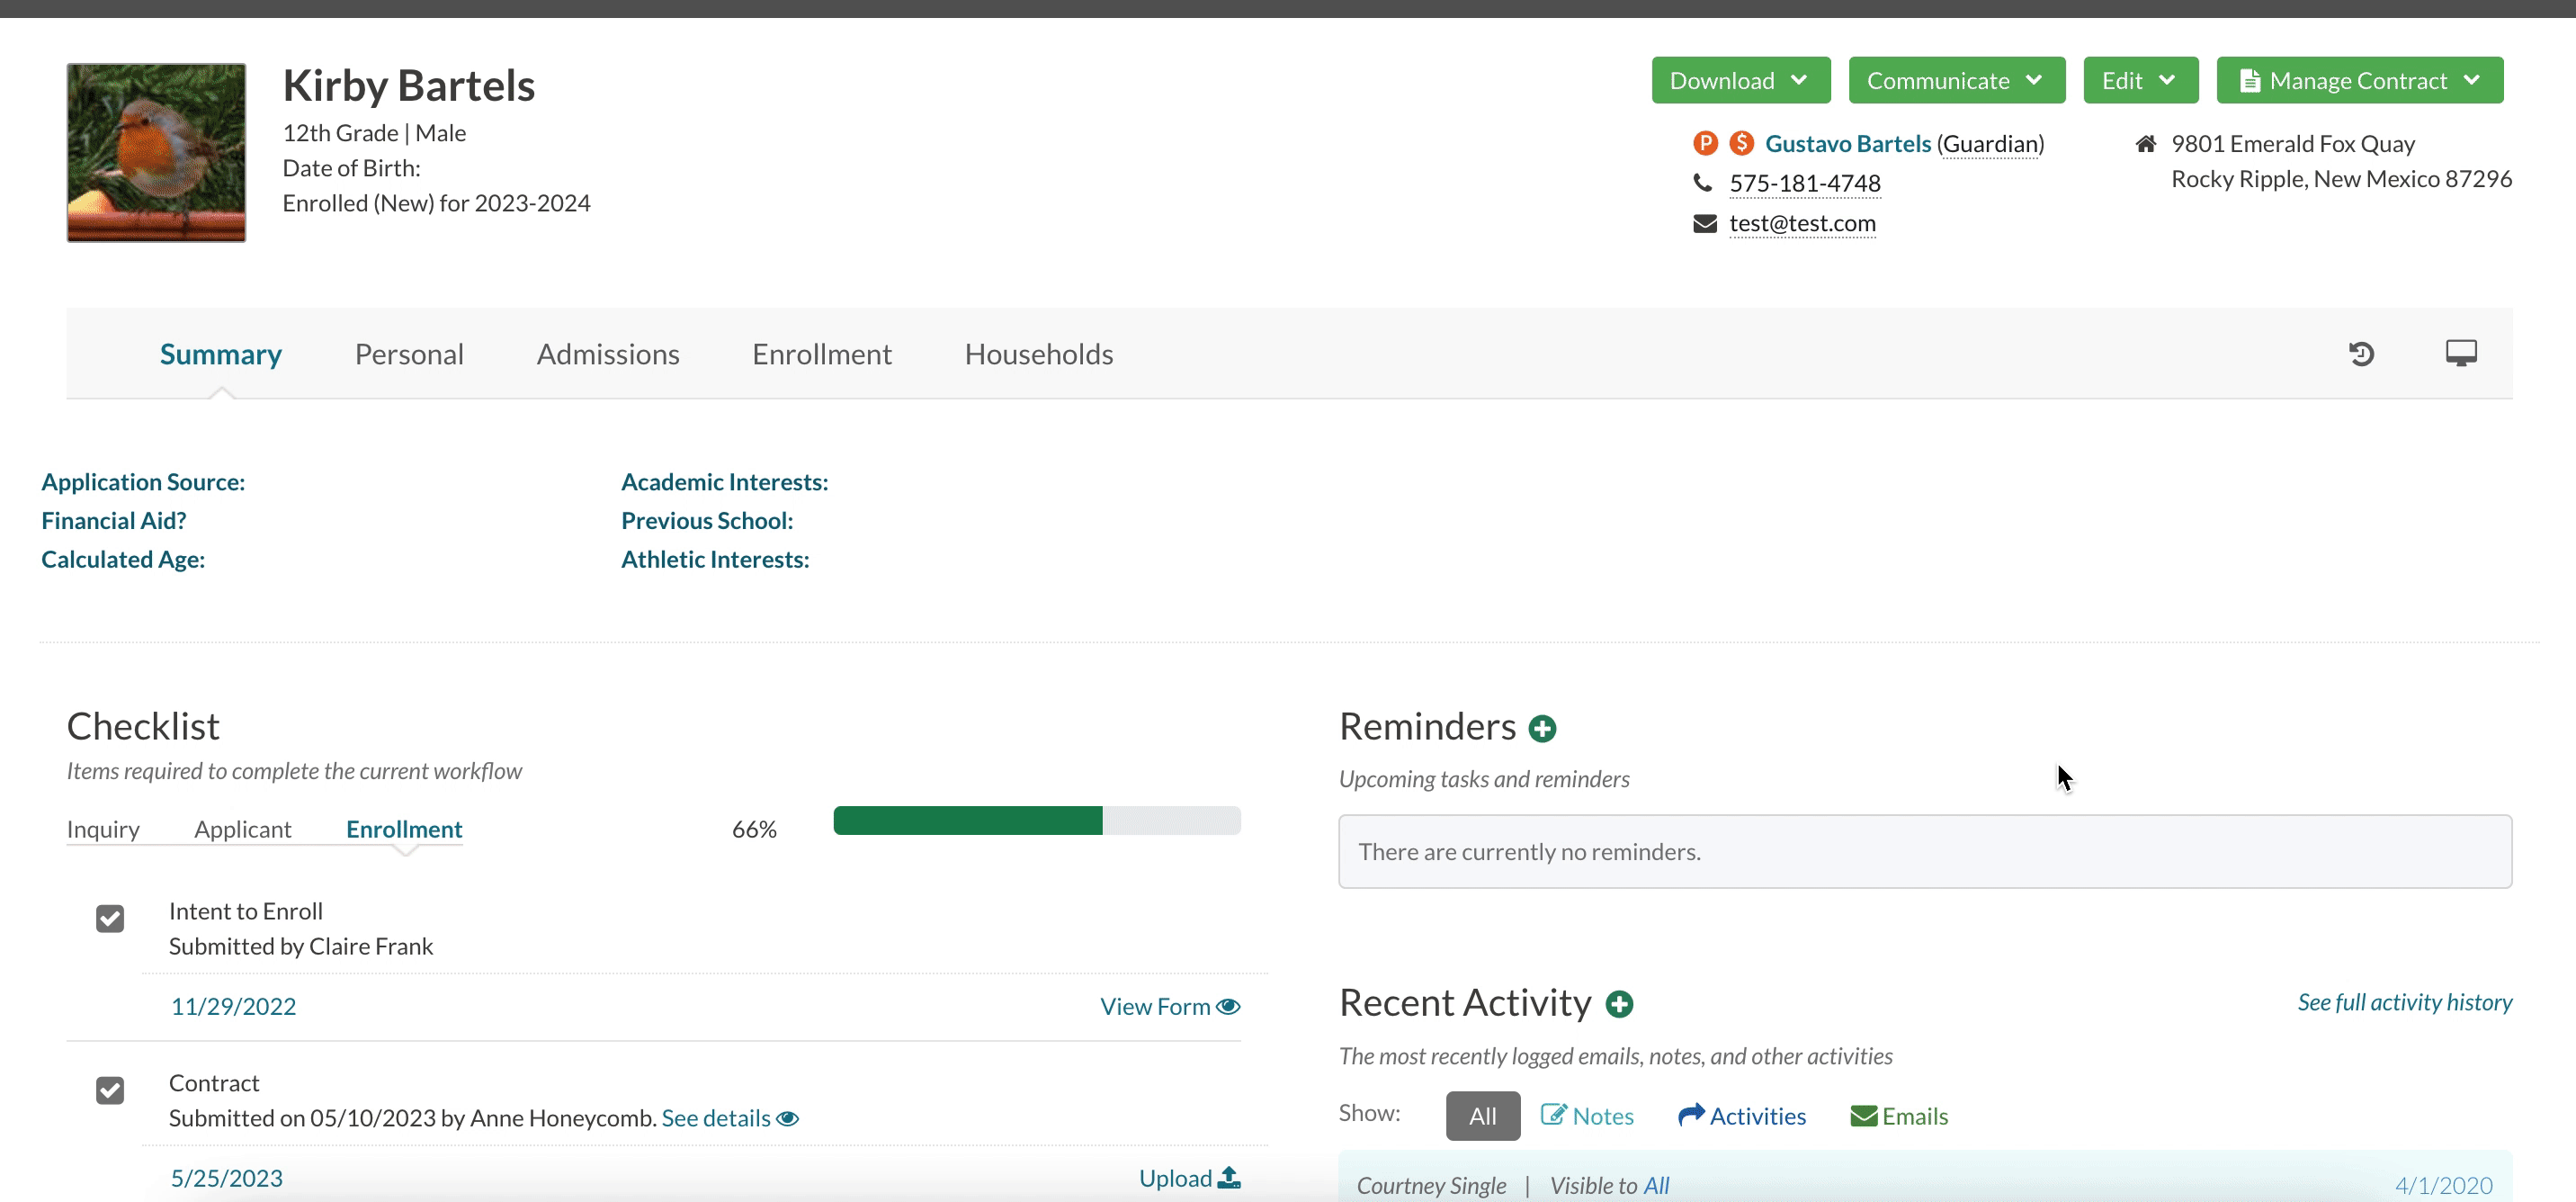Open Gustavo Bartels guardian link
This screenshot has height=1202, width=2576.
(x=1847, y=144)
